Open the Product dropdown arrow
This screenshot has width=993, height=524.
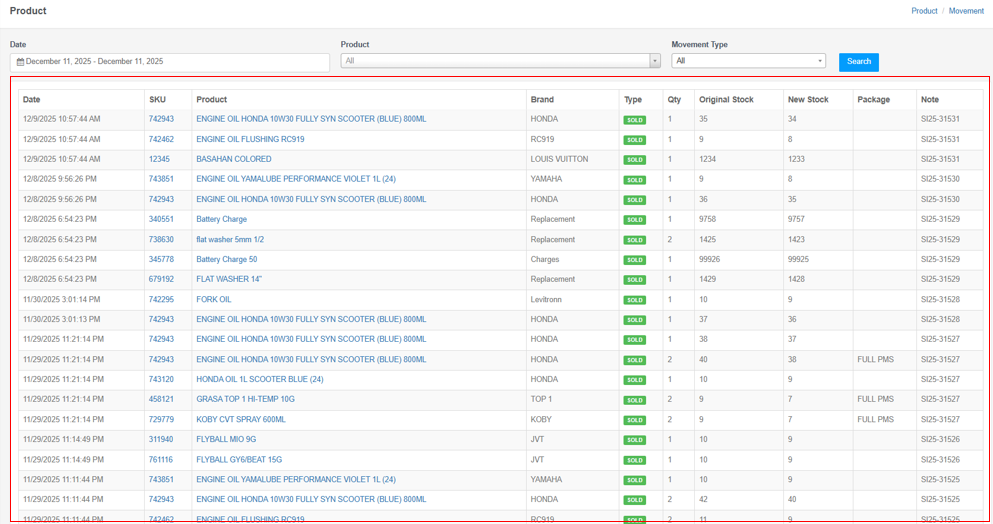[655, 61]
